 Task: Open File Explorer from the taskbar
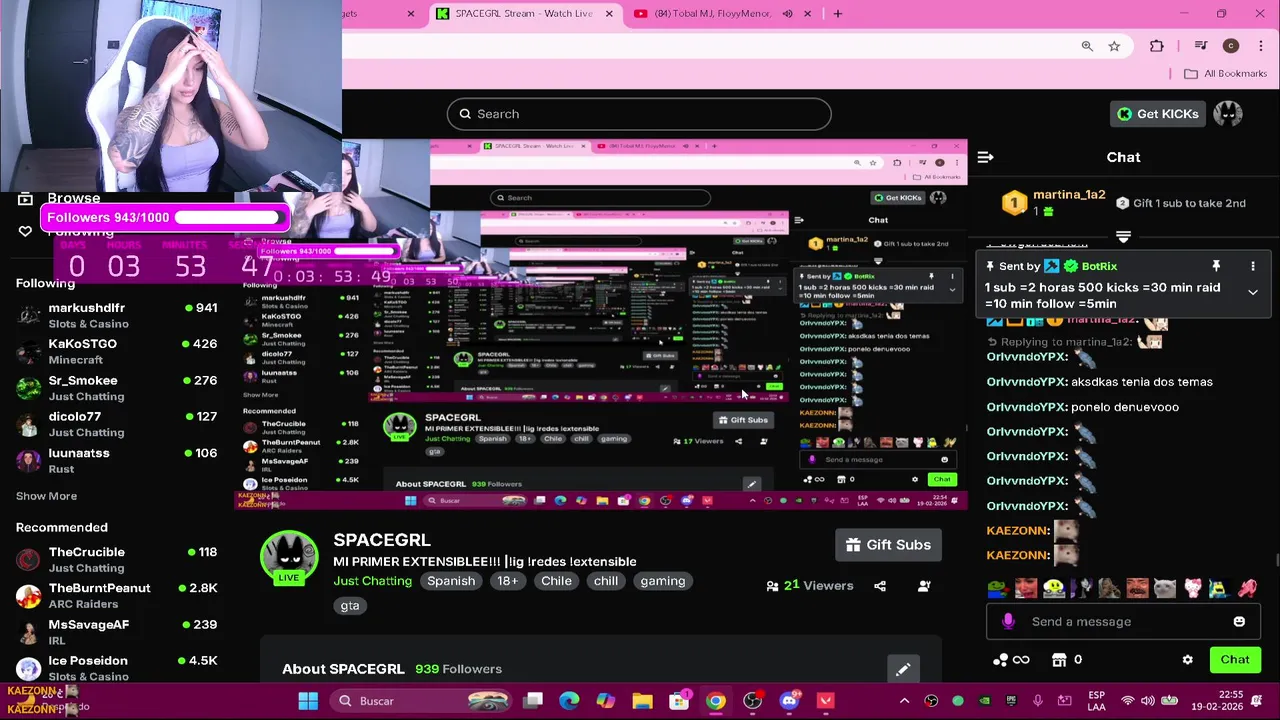point(642,701)
